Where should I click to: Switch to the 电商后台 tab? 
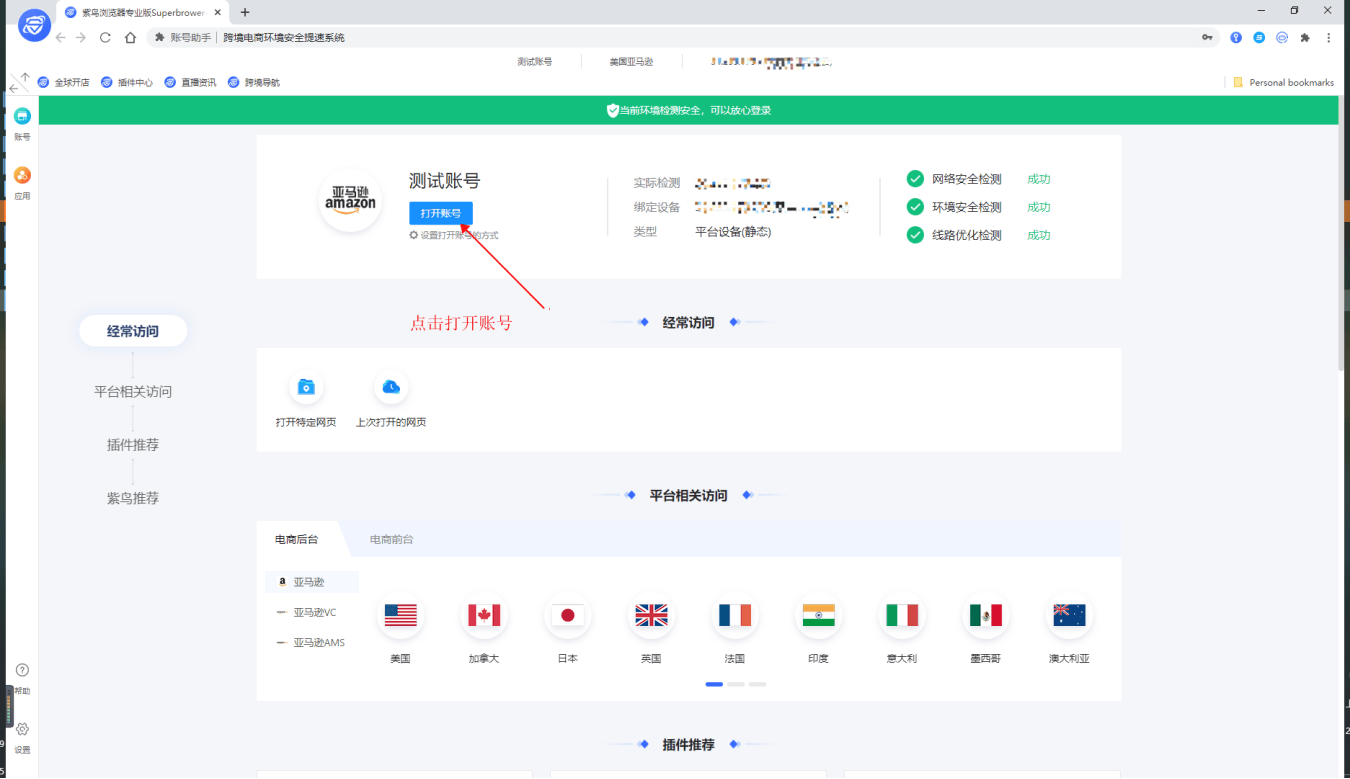[x=297, y=539]
